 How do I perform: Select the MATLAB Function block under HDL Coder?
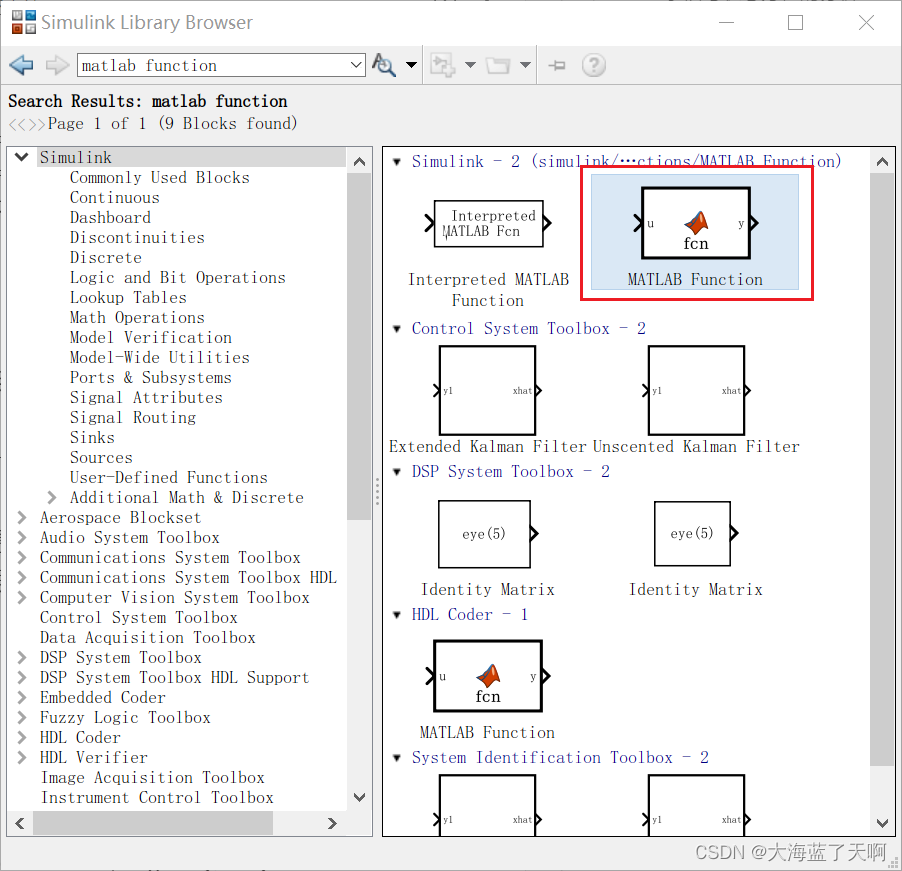click(488, 677)
